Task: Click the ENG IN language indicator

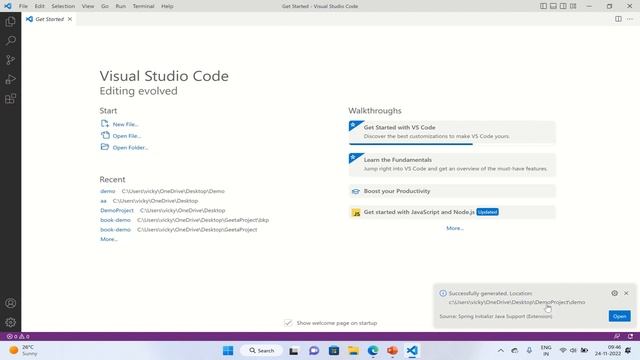Action: [x=546, y=351]
